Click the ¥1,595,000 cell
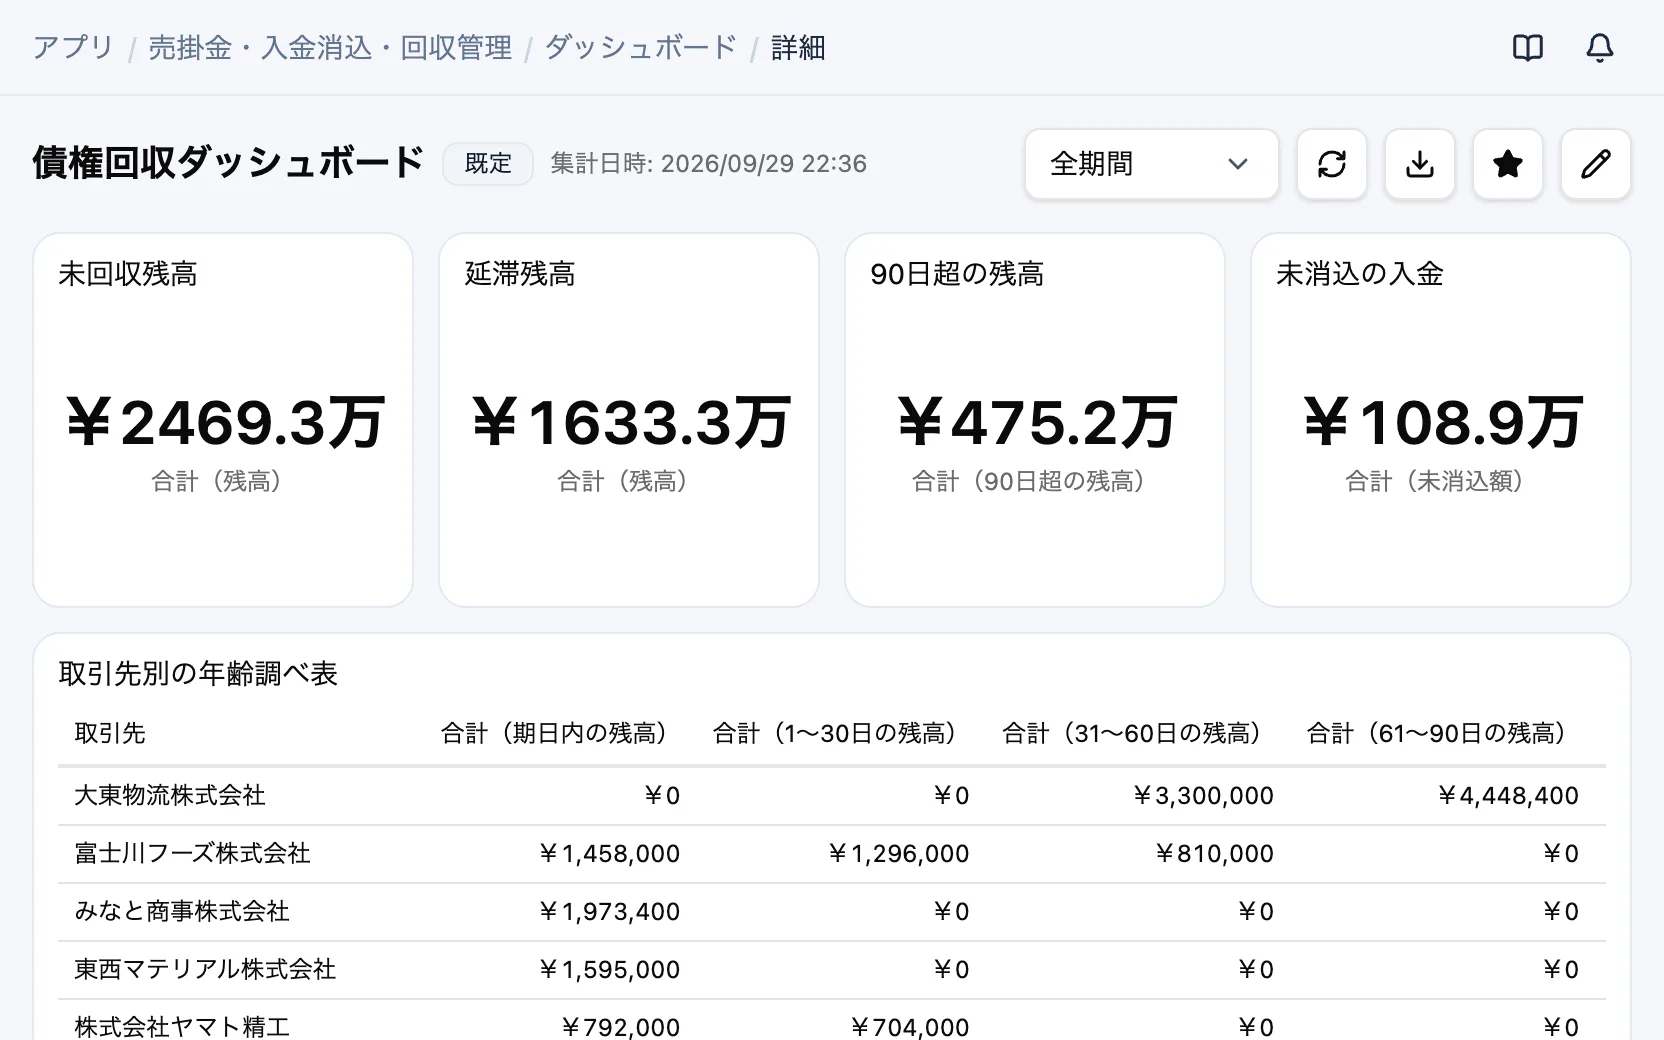This screenshot has height=1040, width=1664. 609,970
